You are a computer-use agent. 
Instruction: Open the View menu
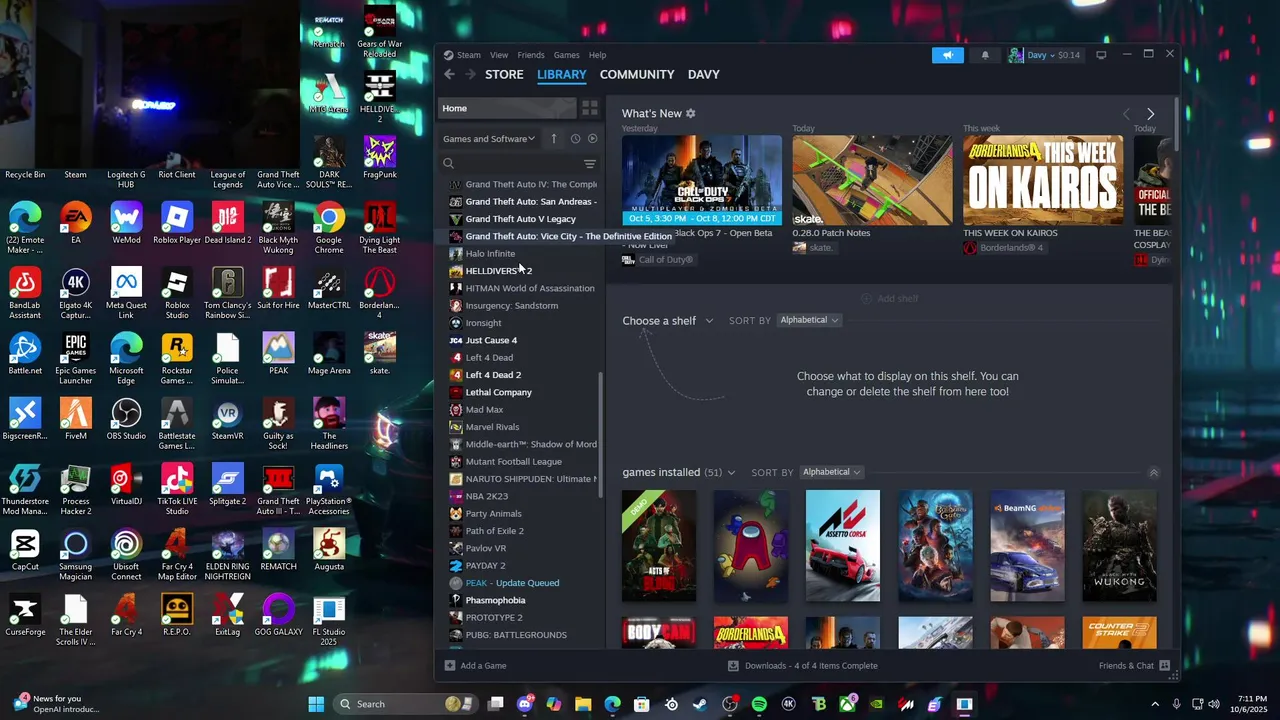click(499, 55)
